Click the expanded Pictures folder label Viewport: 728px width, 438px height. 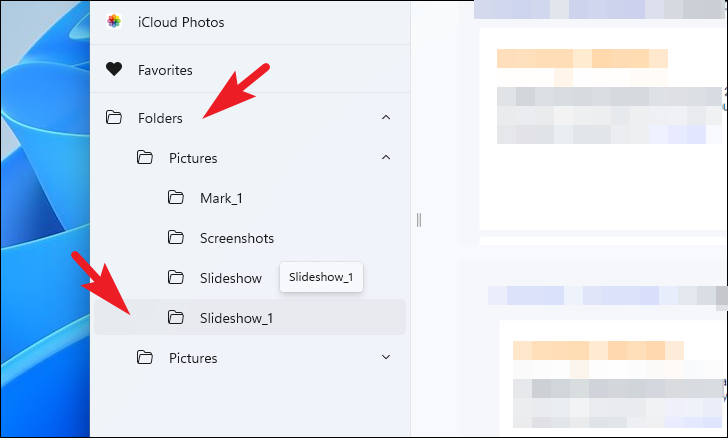coord(192,158)
